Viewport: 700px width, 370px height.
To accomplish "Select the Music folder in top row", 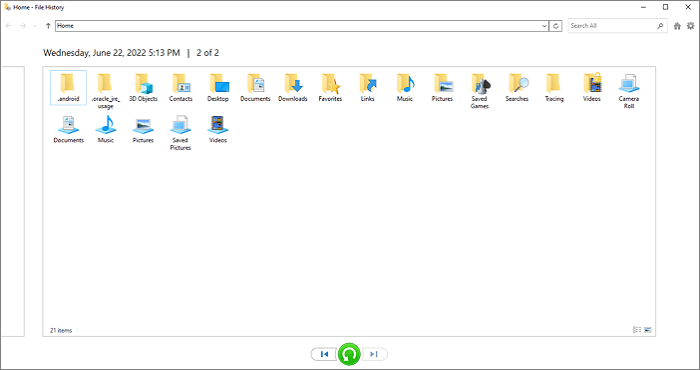I will pos(405,87).
